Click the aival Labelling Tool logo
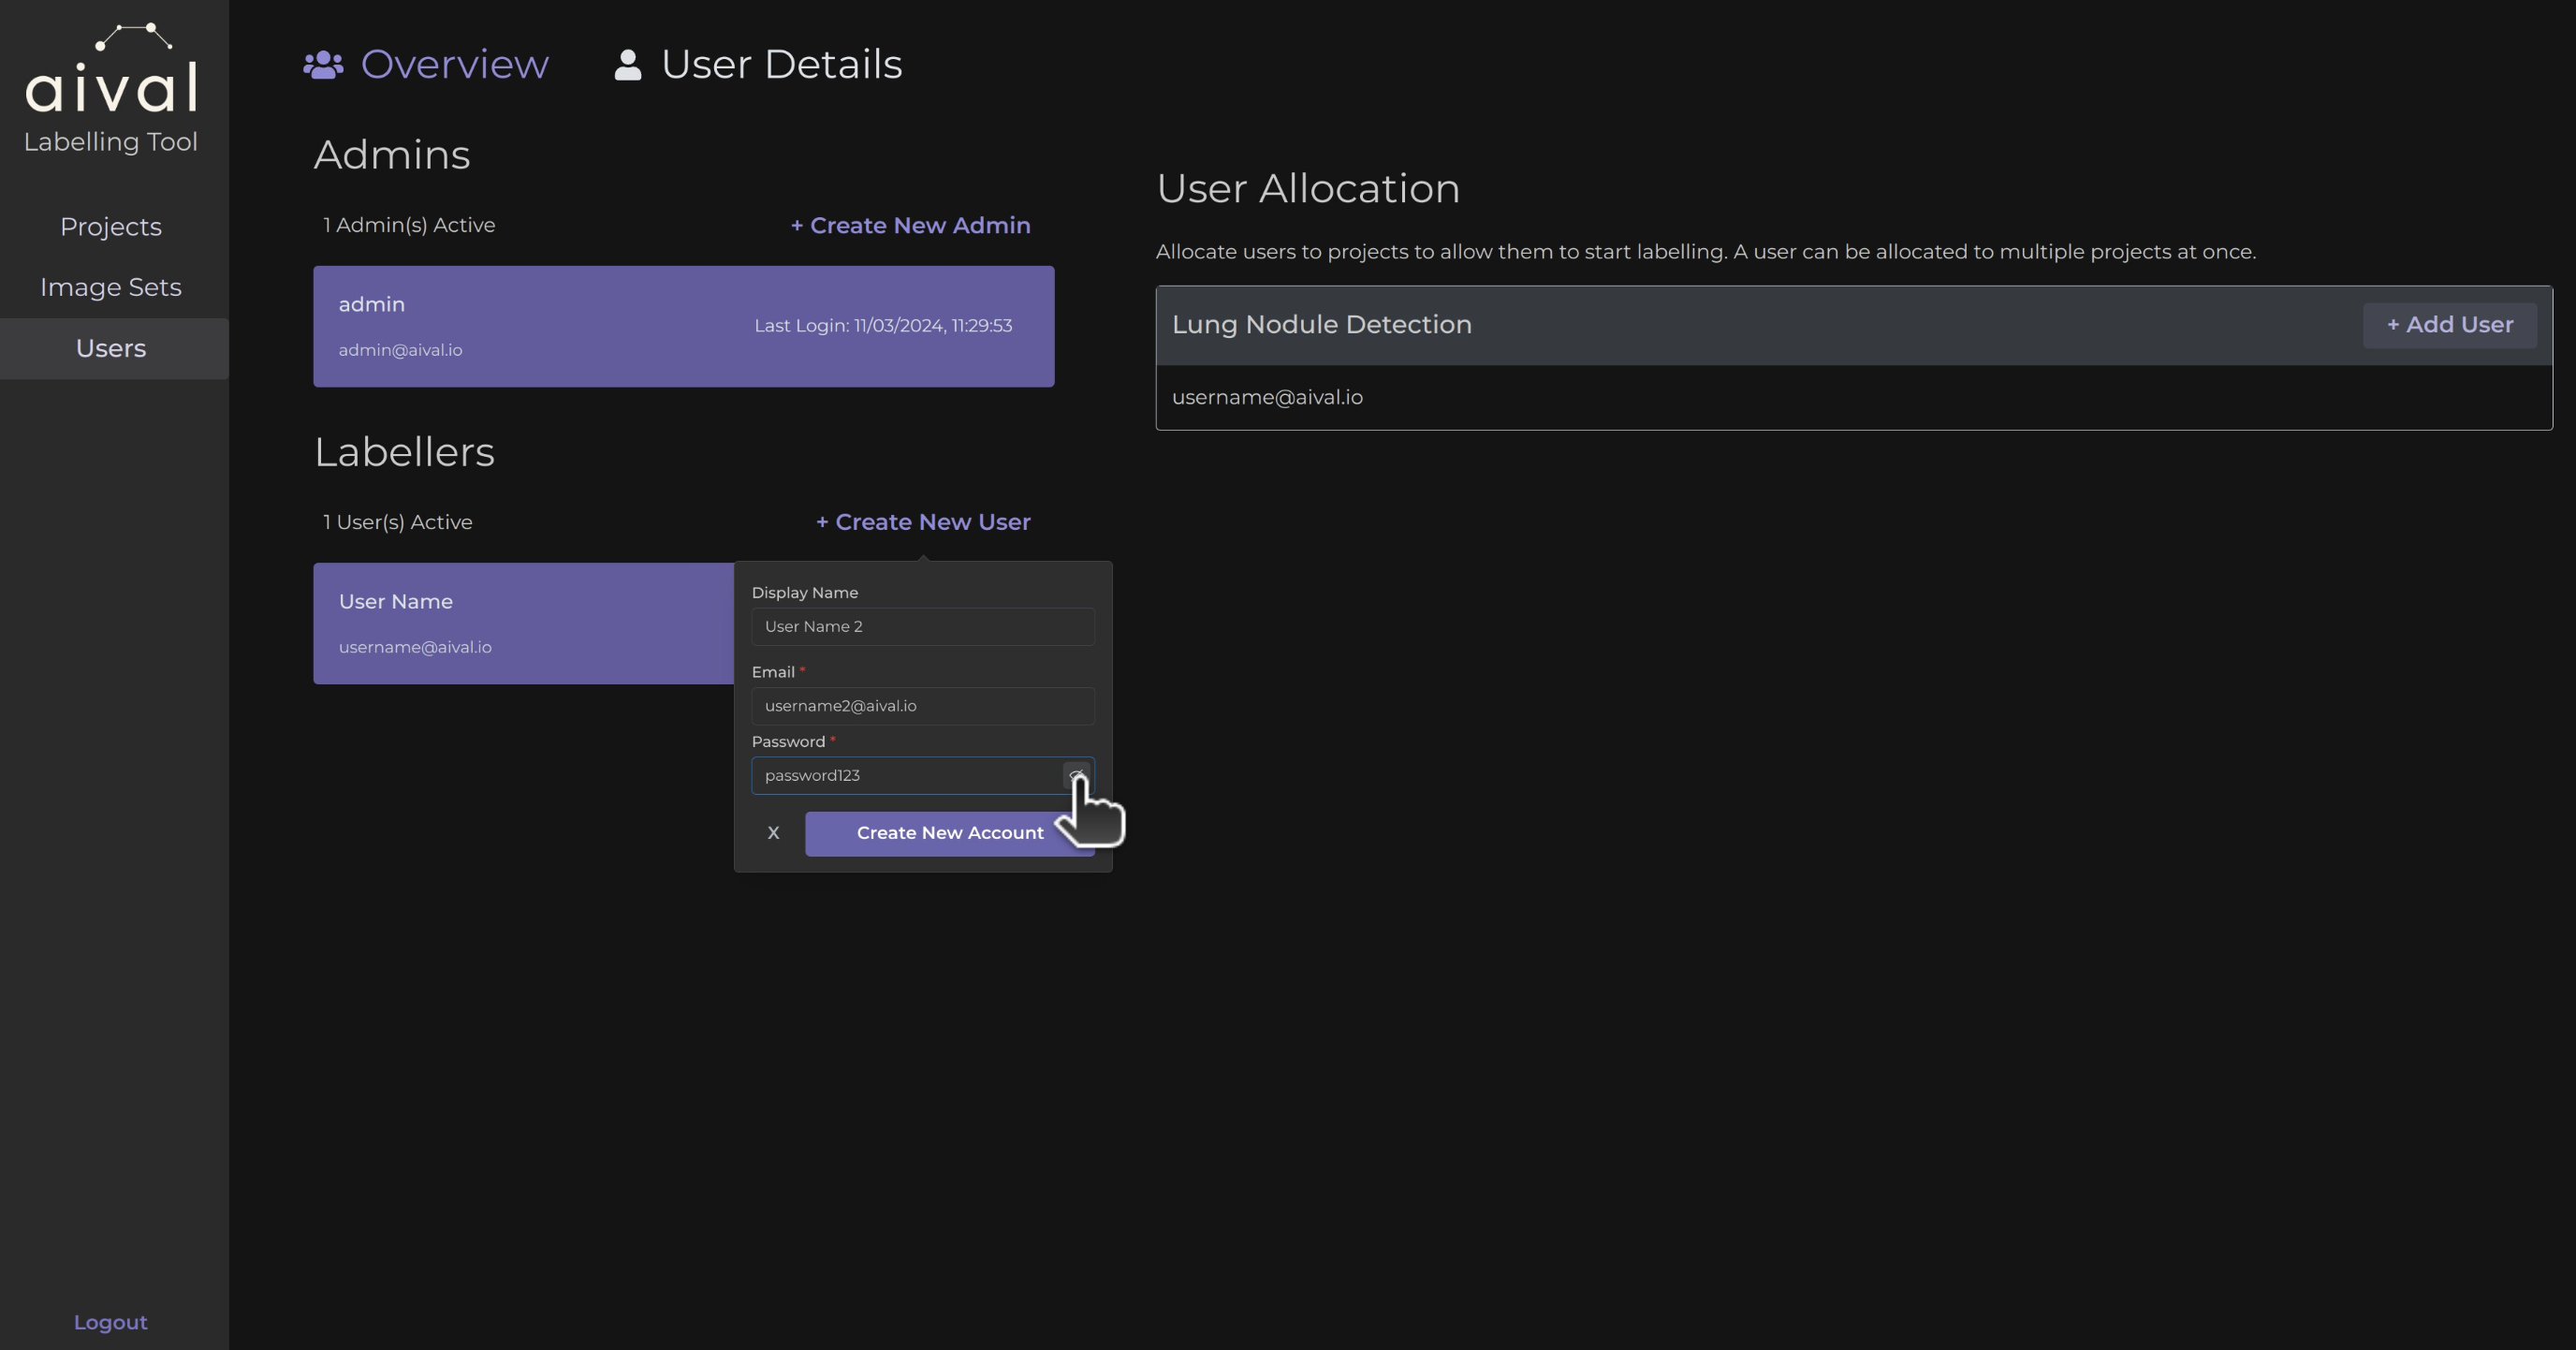Viewport: 2576px width, 1350px height. click(111, 88)
